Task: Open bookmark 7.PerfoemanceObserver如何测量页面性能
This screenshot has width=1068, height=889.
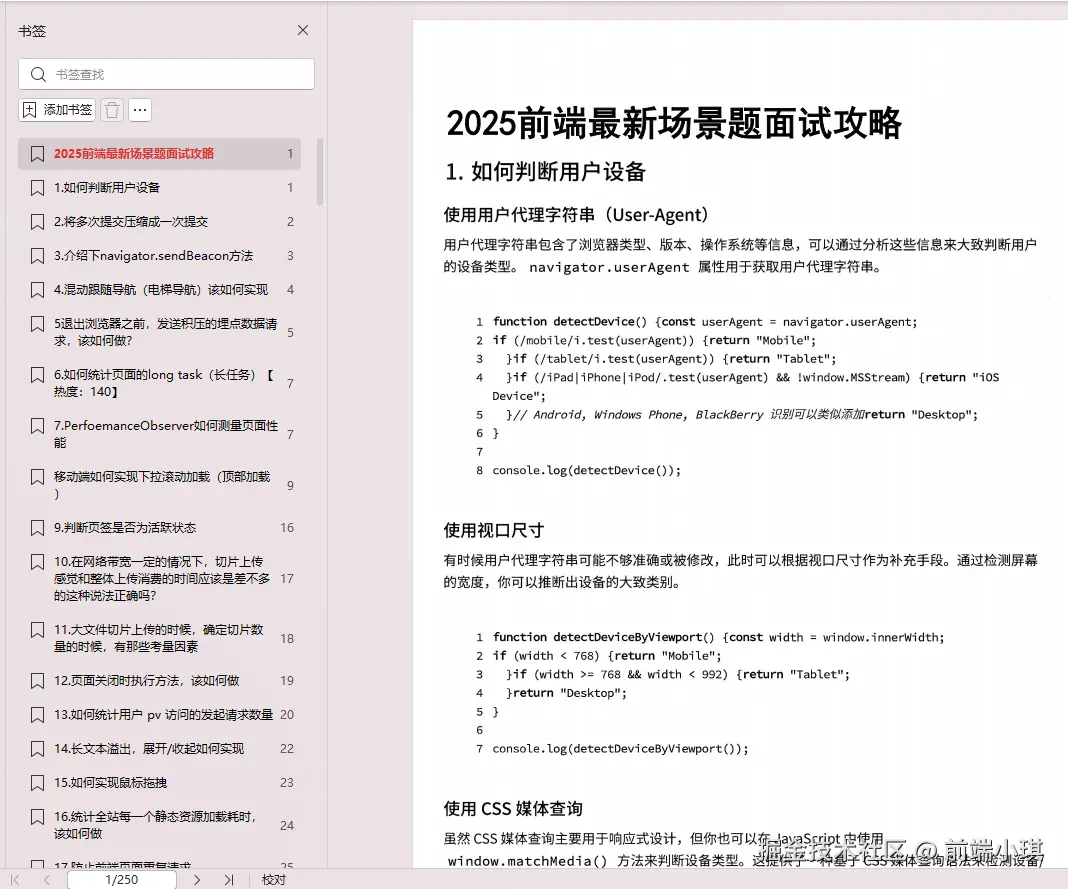Action: 159,434
